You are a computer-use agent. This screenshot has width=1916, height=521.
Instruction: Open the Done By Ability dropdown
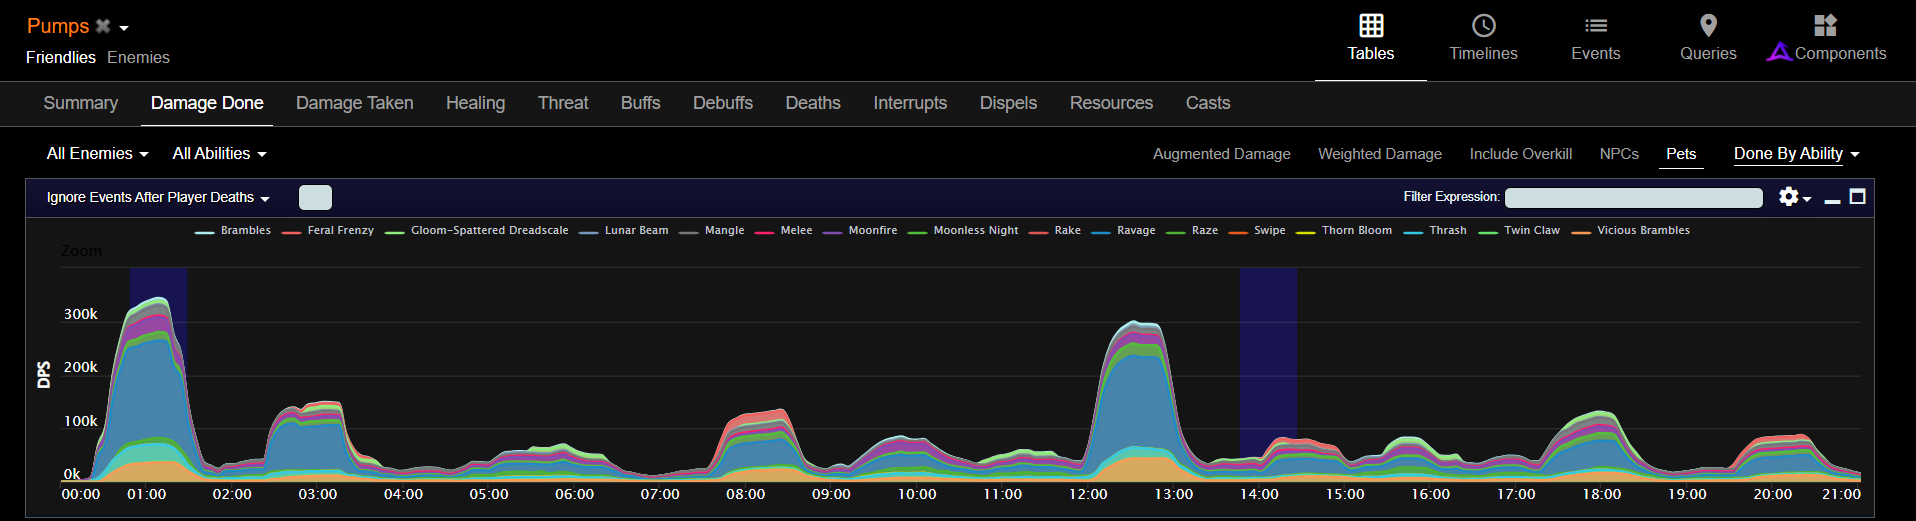pyautogui.click(x=1796, y=154)
